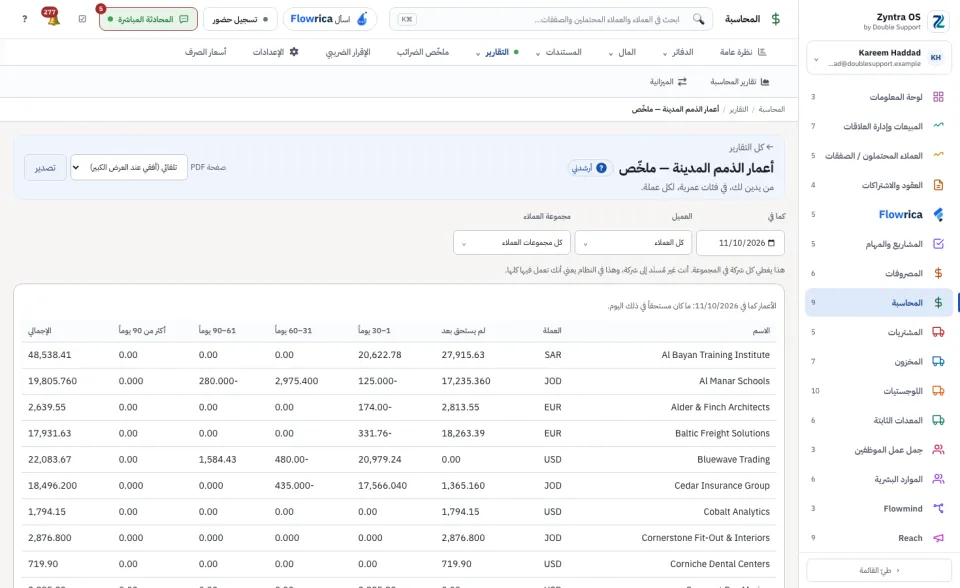Open المشاريع والمهام sidebar icon
Image resolution: width=960 pixels, height=588 pixels.
(938, 244)
